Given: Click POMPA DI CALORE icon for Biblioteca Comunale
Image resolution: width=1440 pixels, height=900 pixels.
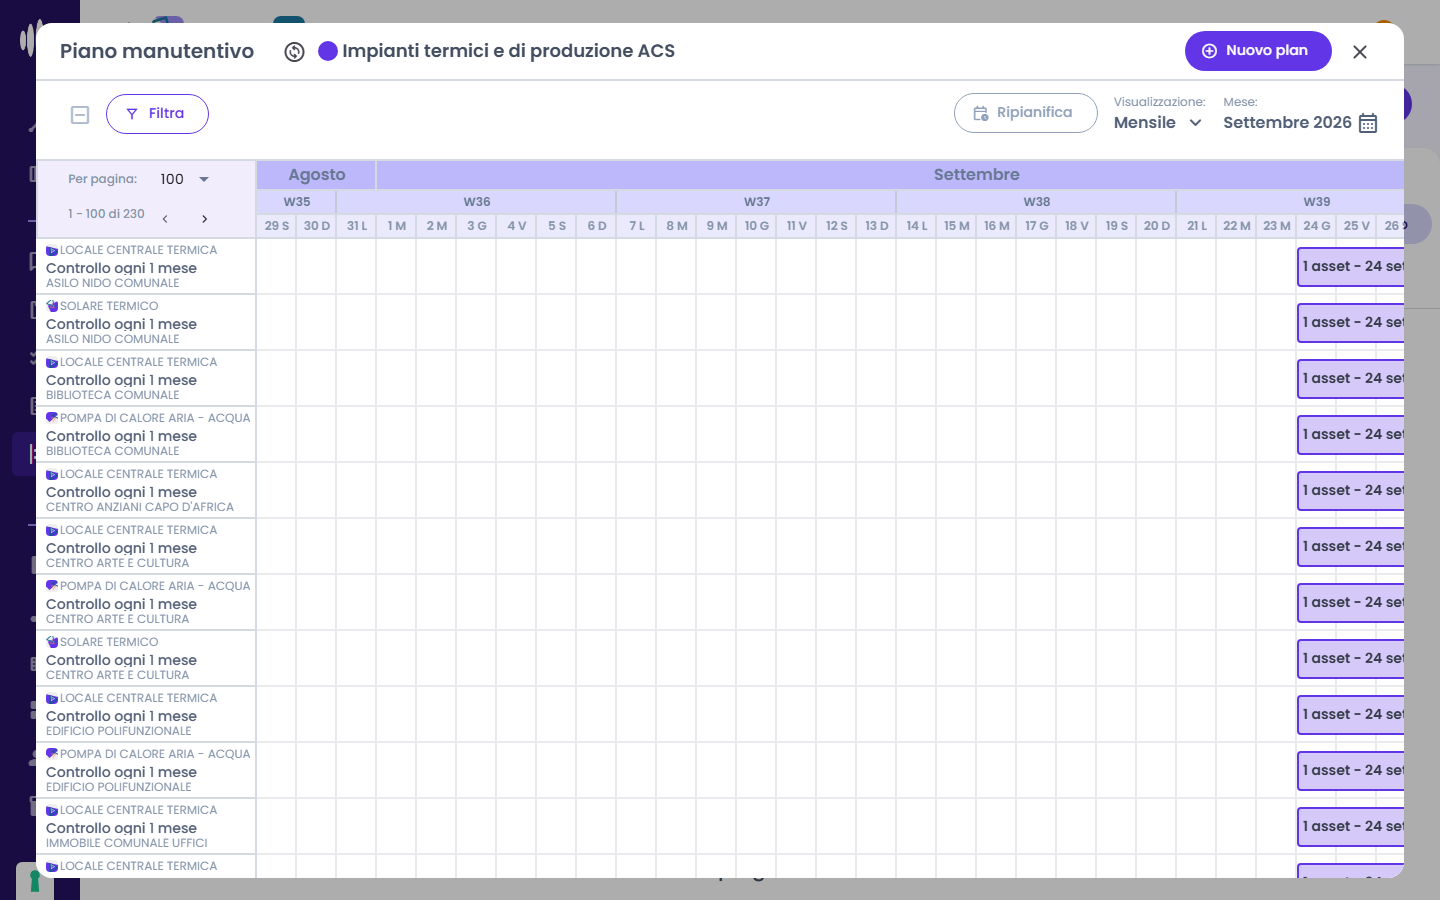Looking at the screenshot, I should pyautogui.click(x=52, y=419).
